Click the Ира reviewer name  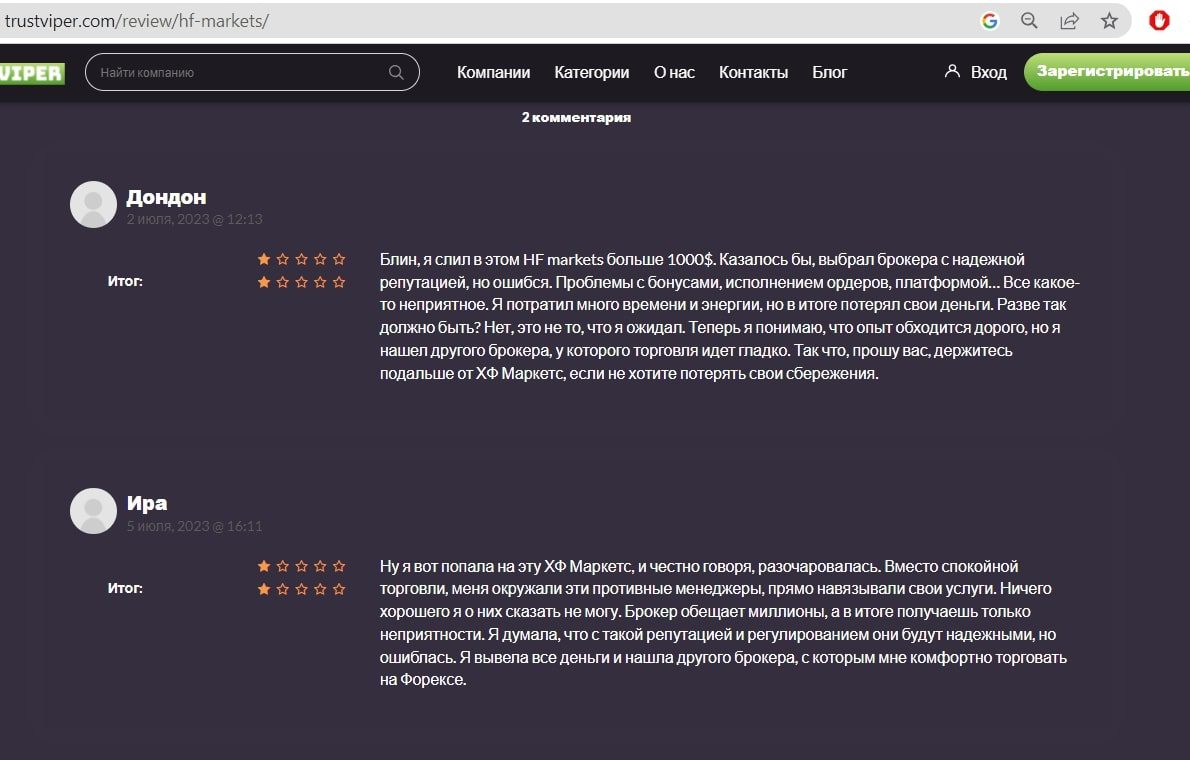(x=146, y=503)
